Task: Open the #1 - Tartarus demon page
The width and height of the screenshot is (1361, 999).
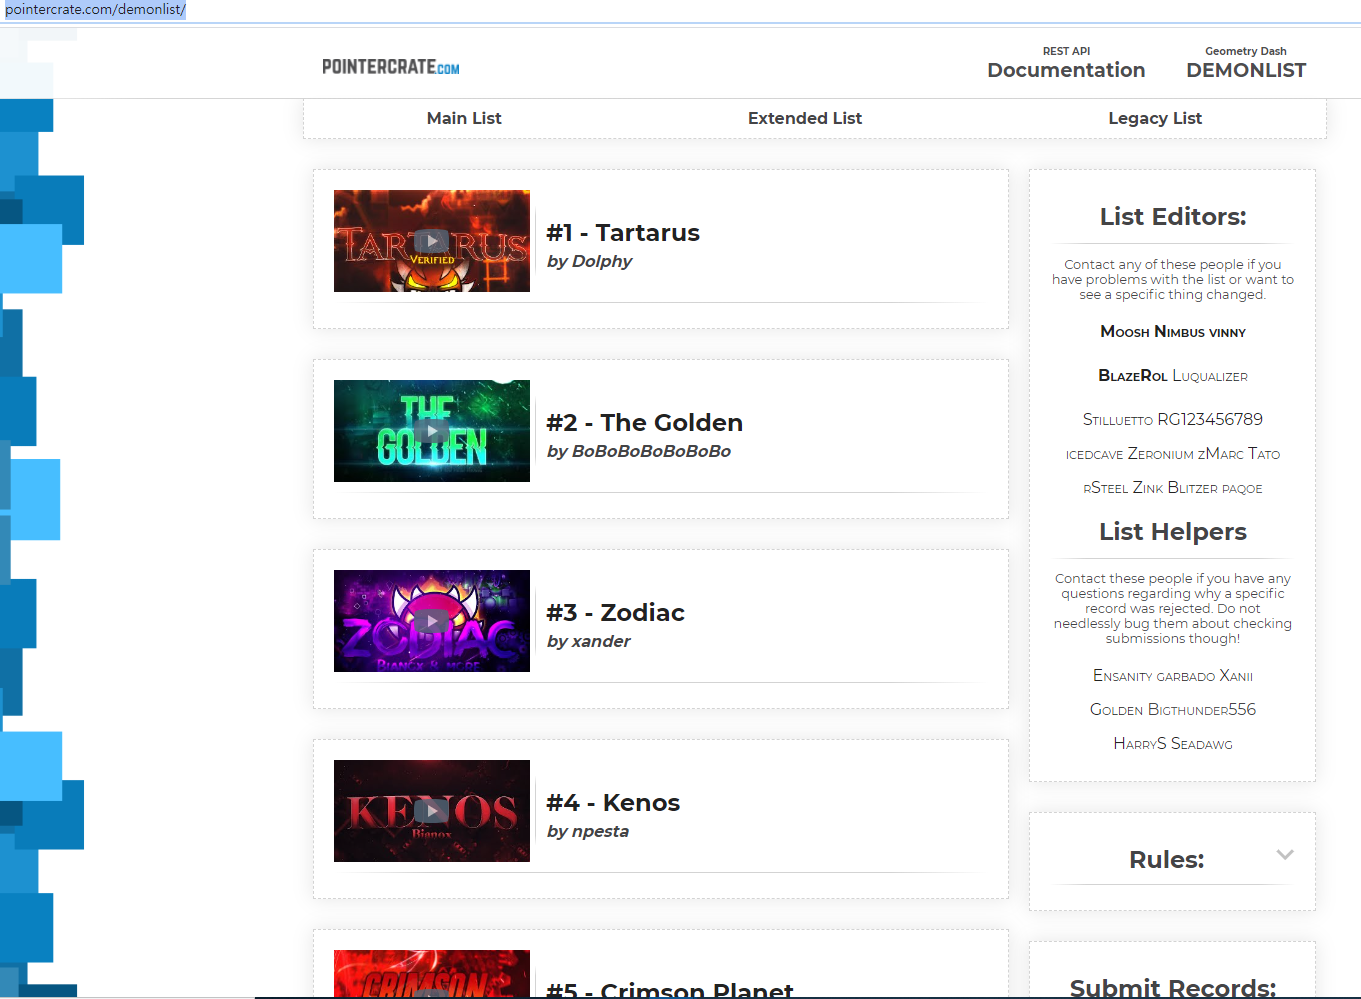Action: 623,233
